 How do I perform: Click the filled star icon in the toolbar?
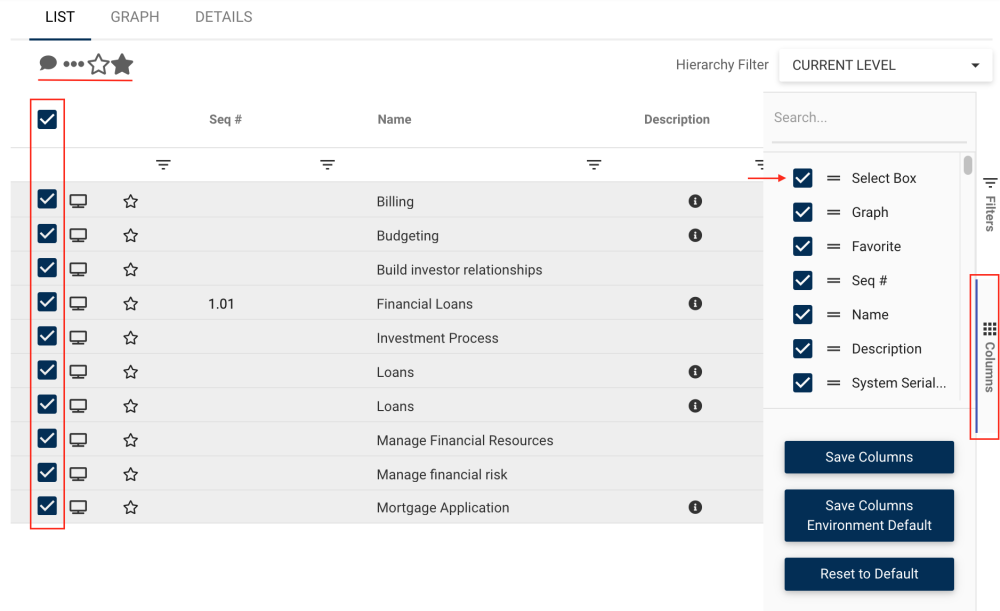122,65
